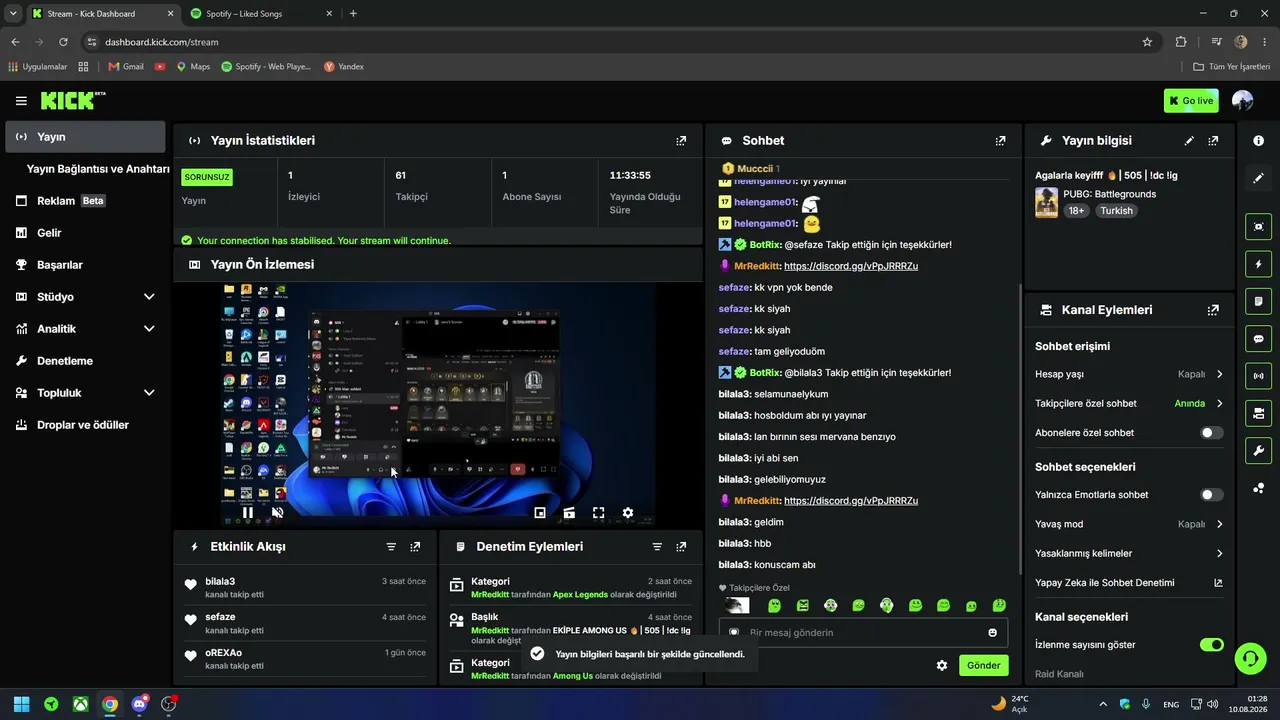The image size is (1280, 720).
Task: Pop out the Etkinlik Akışı panel
Action: 415,547
